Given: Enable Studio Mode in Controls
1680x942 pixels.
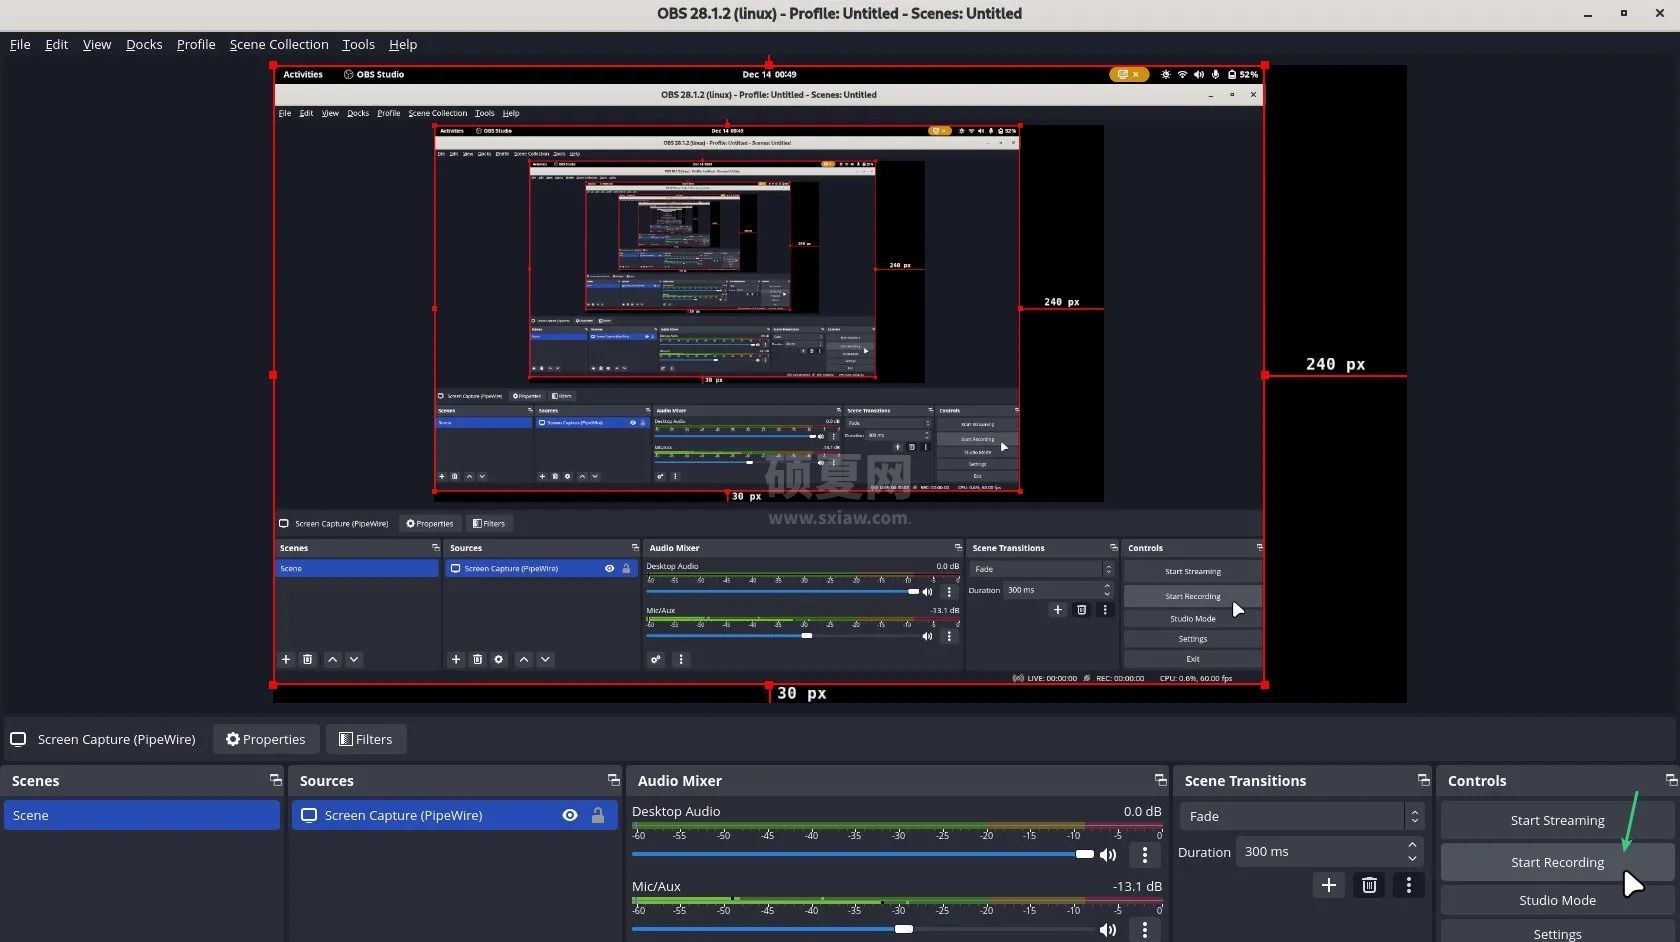Looking at the screenshot, I should click(1557, 900).
